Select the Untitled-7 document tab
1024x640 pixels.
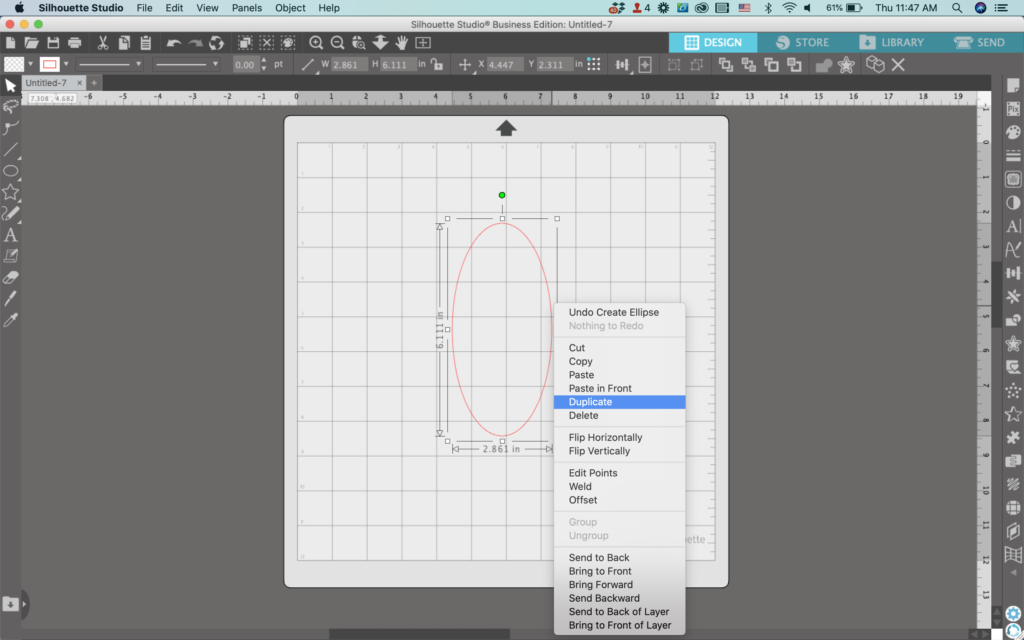point(46,83)
